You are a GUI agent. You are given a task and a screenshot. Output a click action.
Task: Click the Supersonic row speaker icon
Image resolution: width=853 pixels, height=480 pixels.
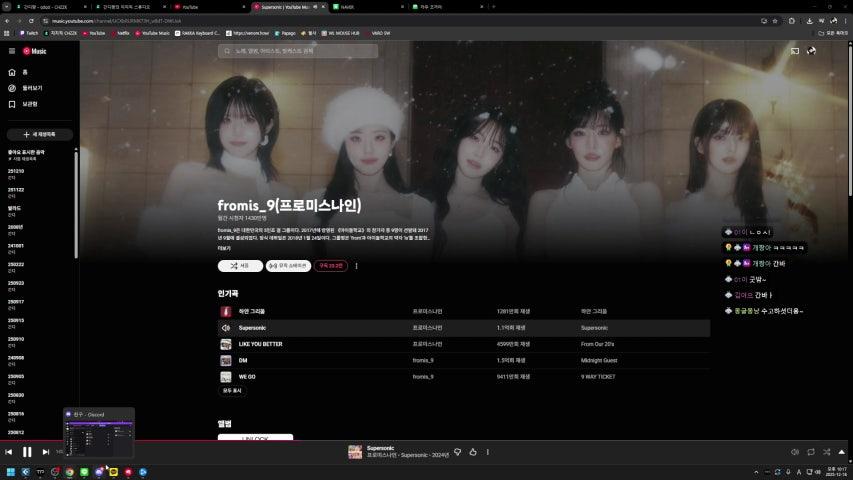(226, 328)
